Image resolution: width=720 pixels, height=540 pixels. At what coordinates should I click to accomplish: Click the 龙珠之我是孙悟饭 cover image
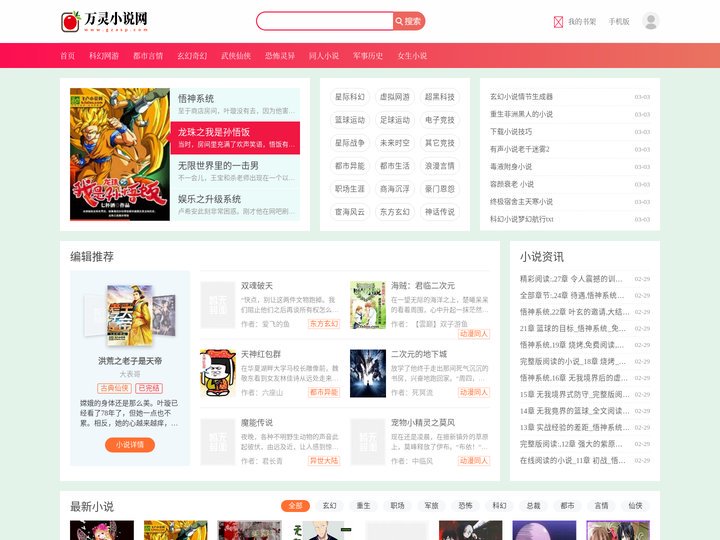click(120, 154)
